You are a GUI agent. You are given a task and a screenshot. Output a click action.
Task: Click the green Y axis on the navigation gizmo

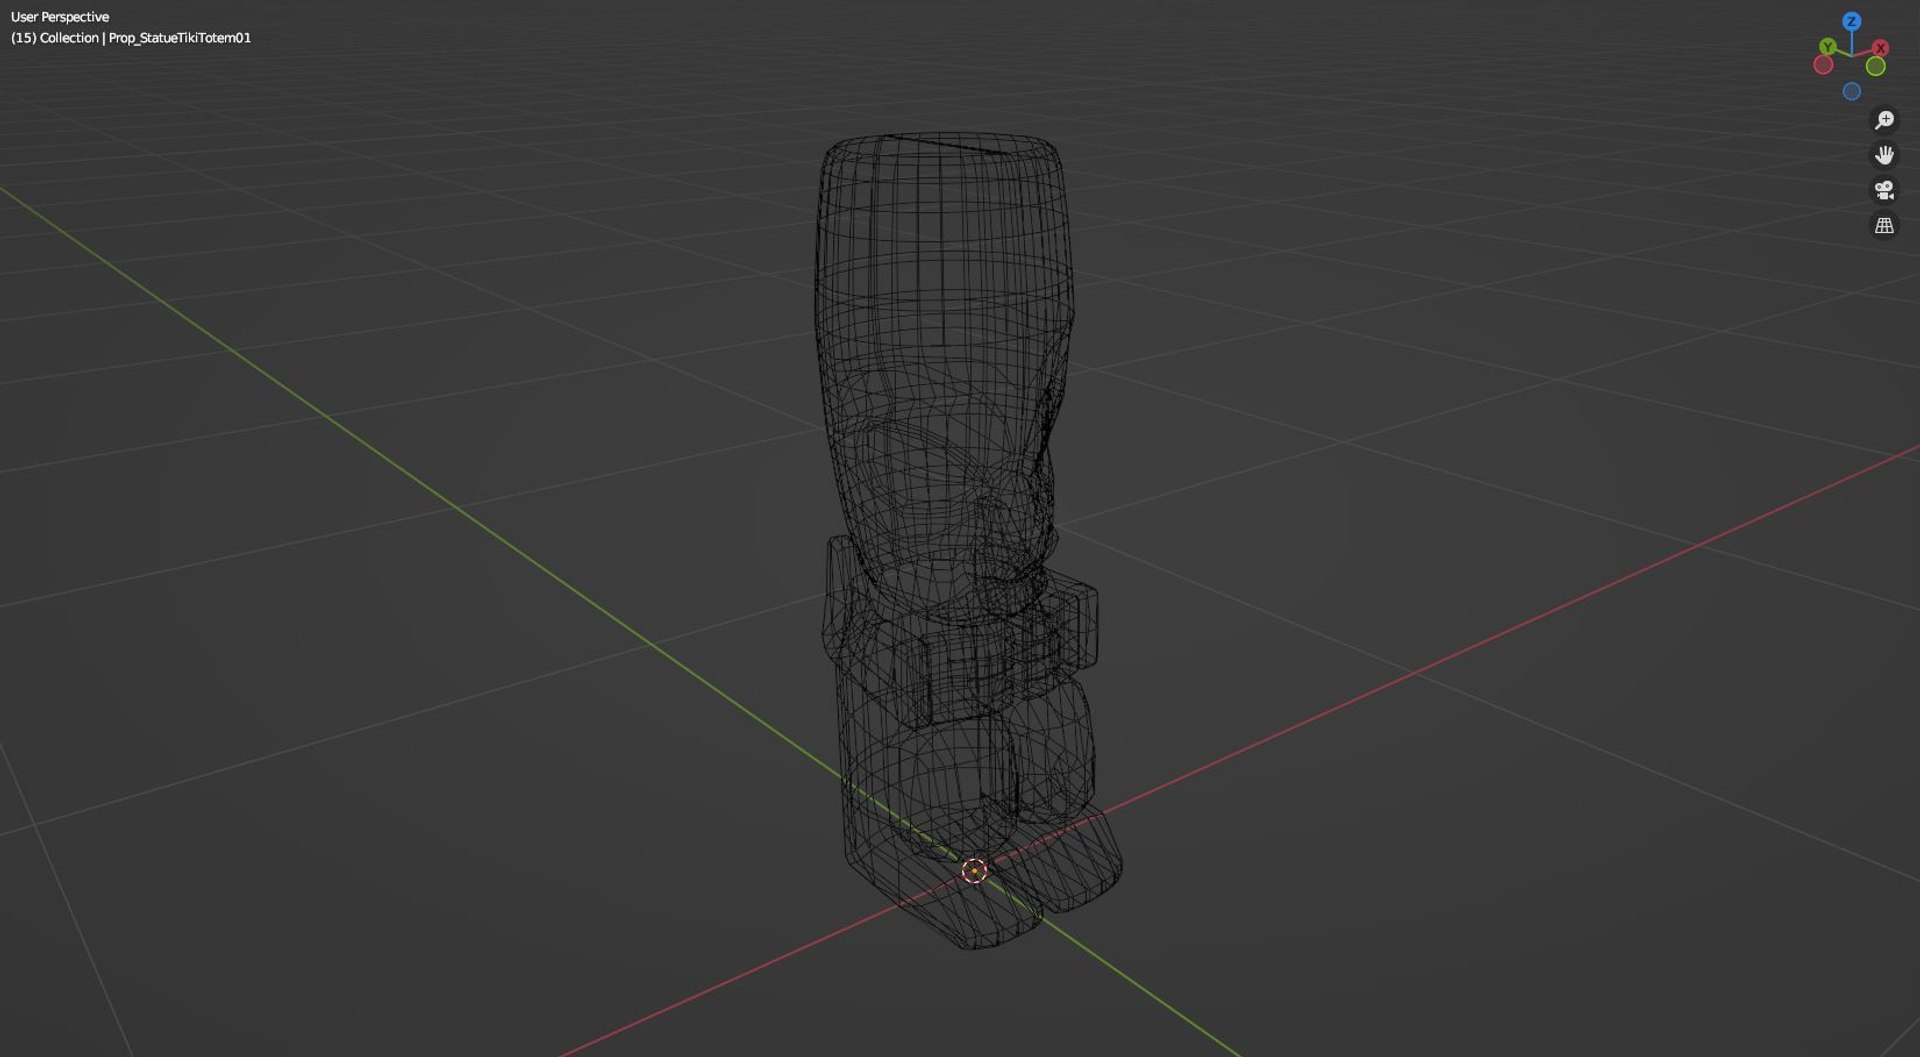click(1827, 46)
